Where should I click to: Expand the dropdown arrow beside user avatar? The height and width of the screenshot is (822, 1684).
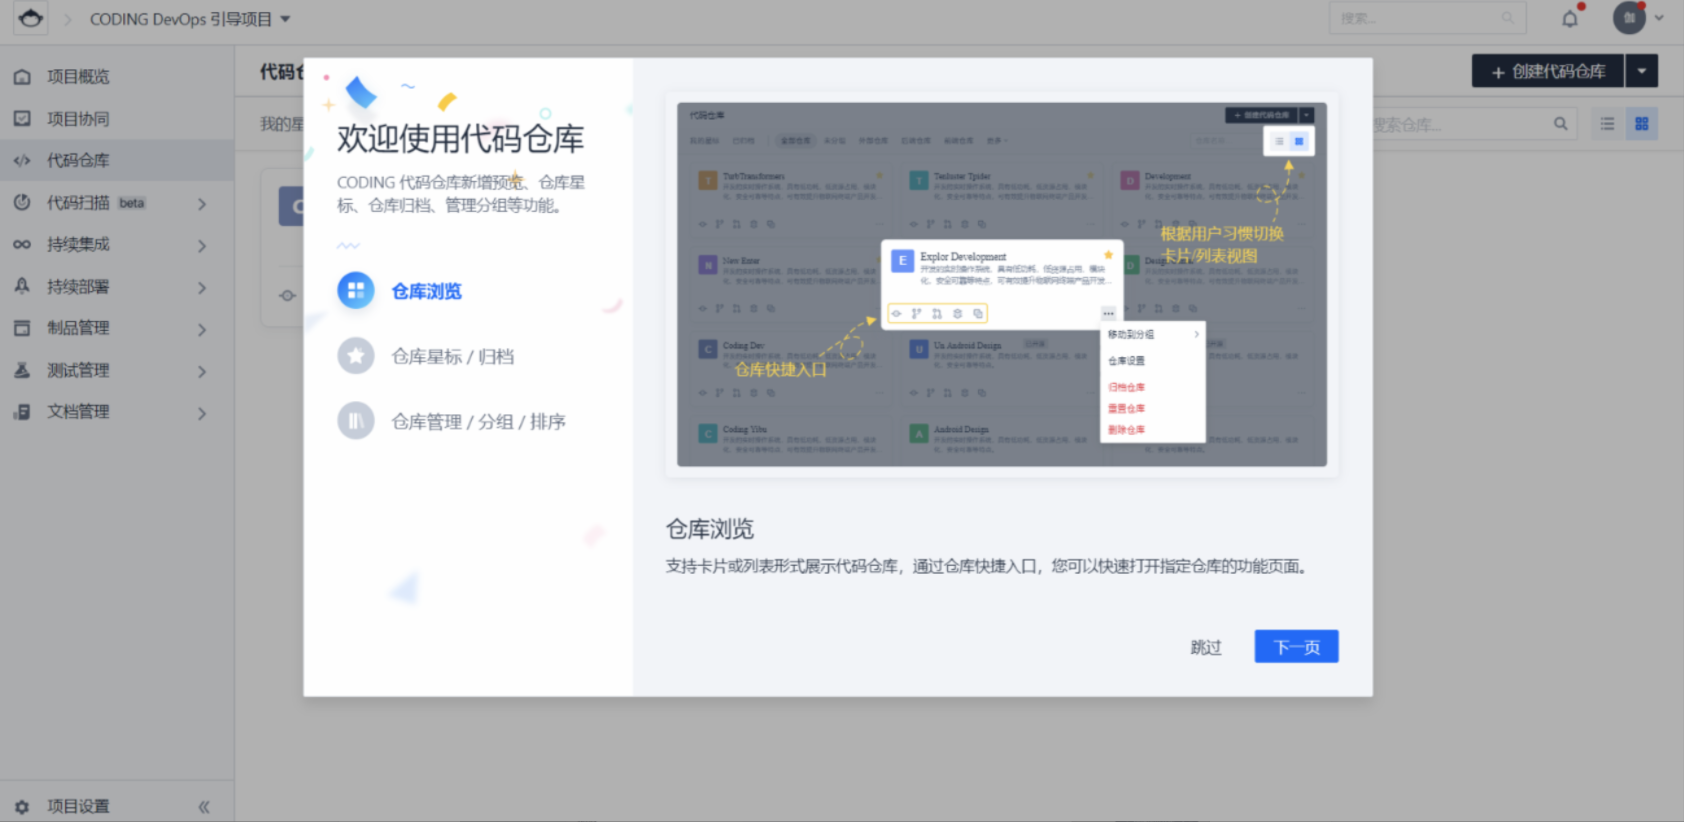(x=1659, y=18)
